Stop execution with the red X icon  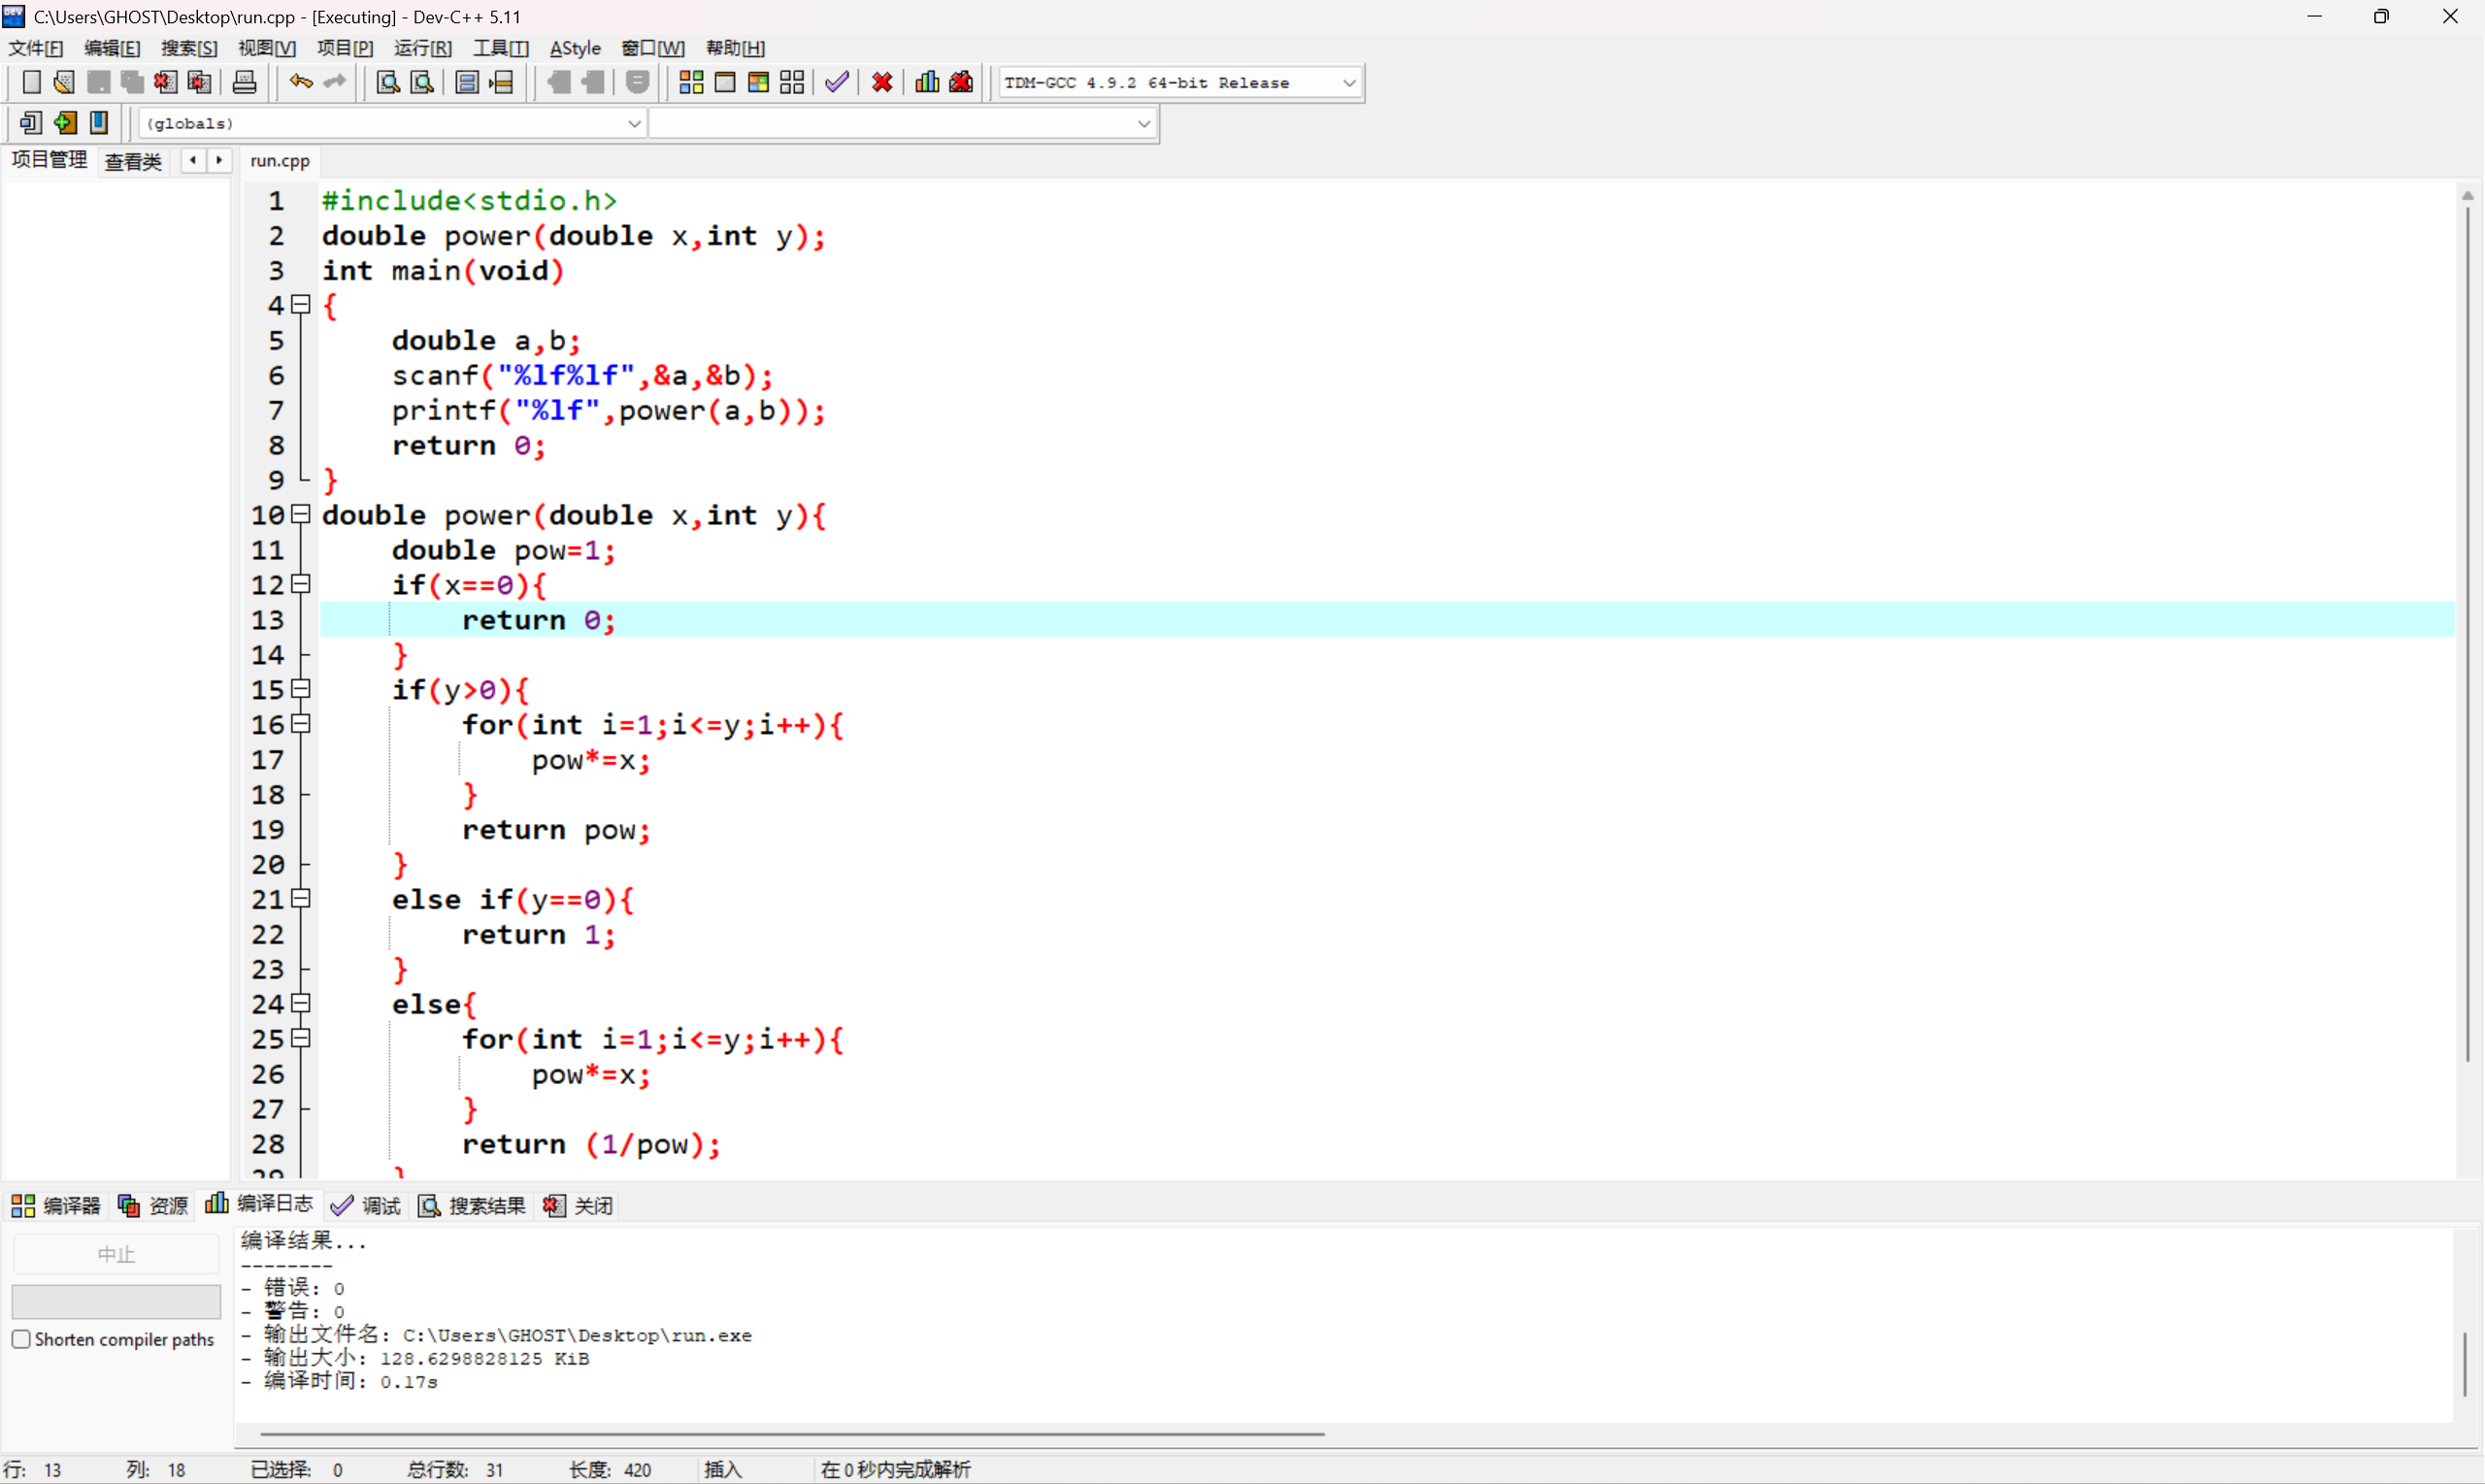point(882,83)
